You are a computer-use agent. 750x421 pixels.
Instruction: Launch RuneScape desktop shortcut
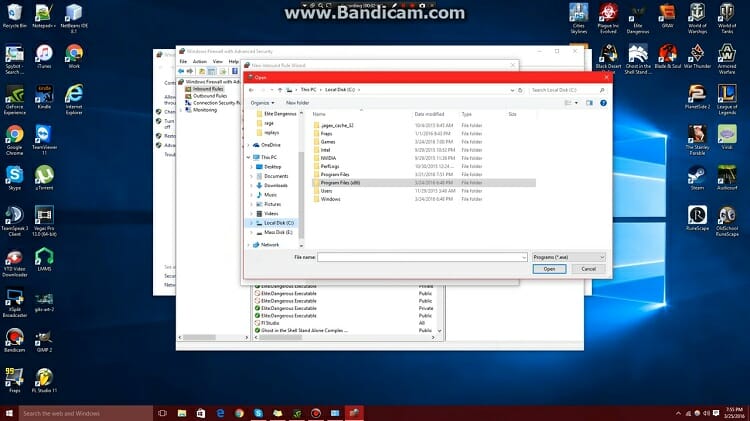(x=697, y=218)
